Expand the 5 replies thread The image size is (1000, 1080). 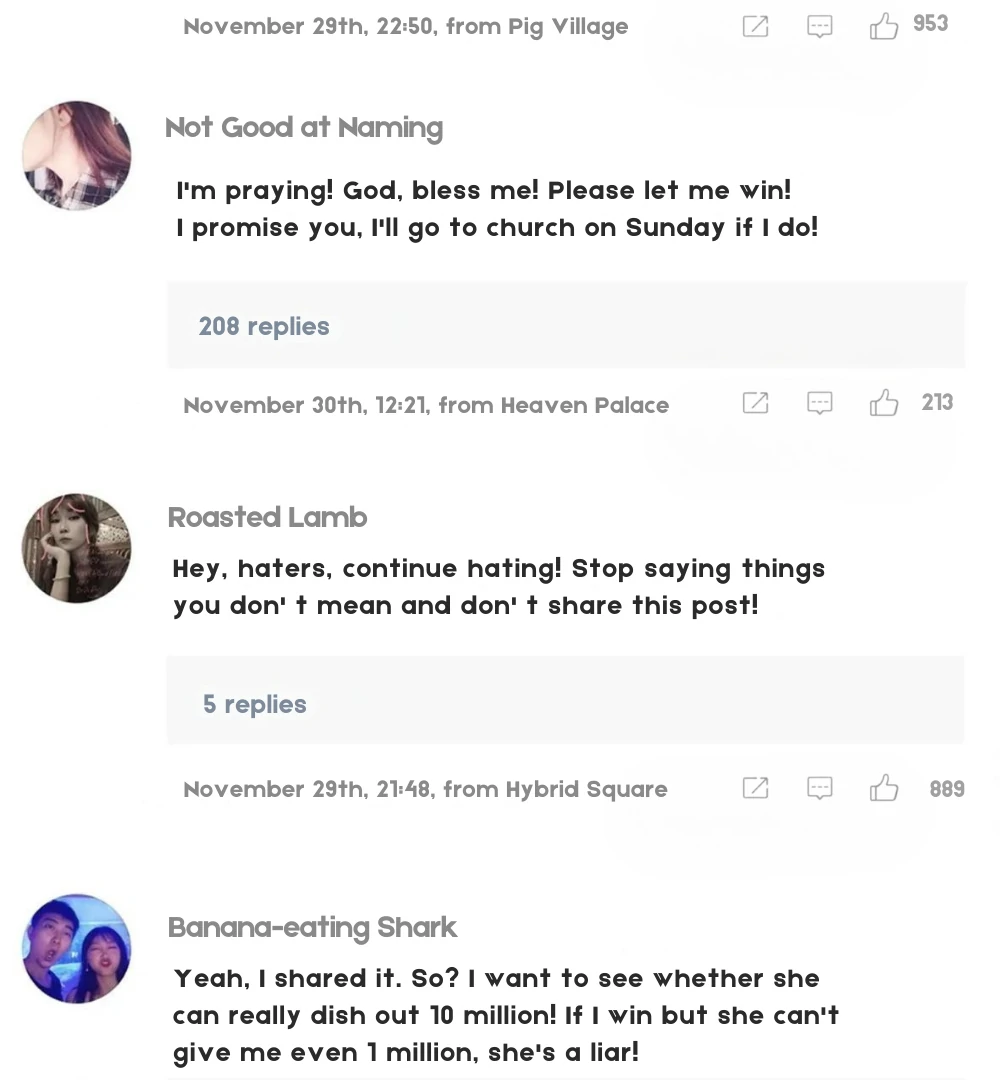coord(255,704)
